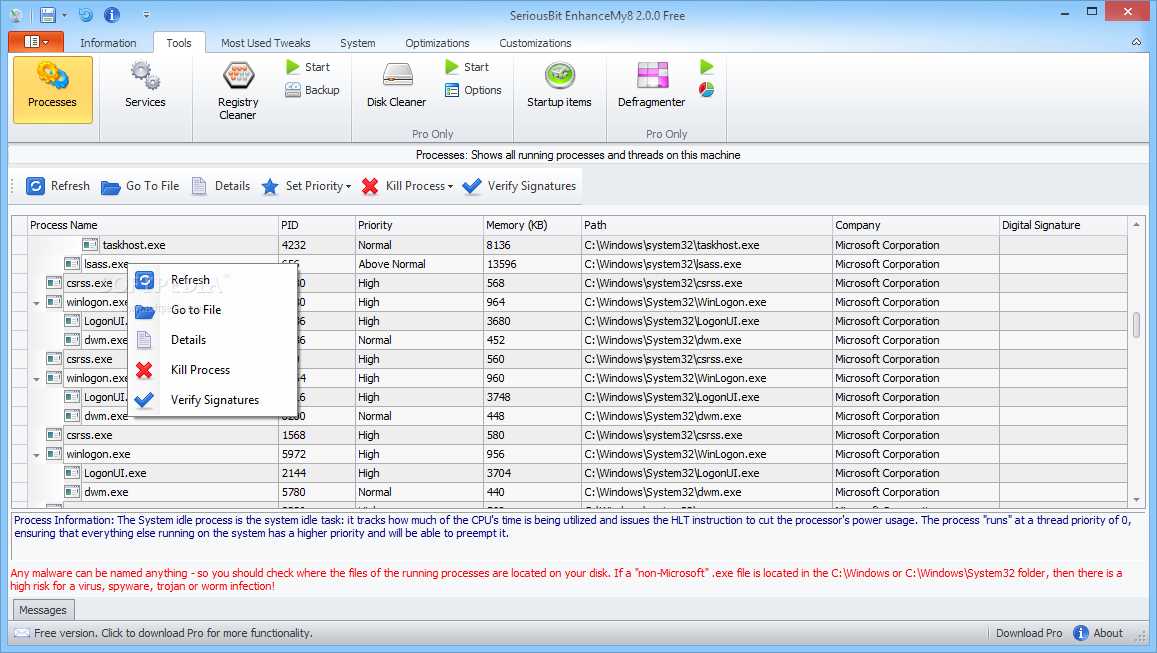The height and width of the screenshot is (653, 1157).
Task: Choose Verify Signatures from context menu
Action: coord(213,400)
